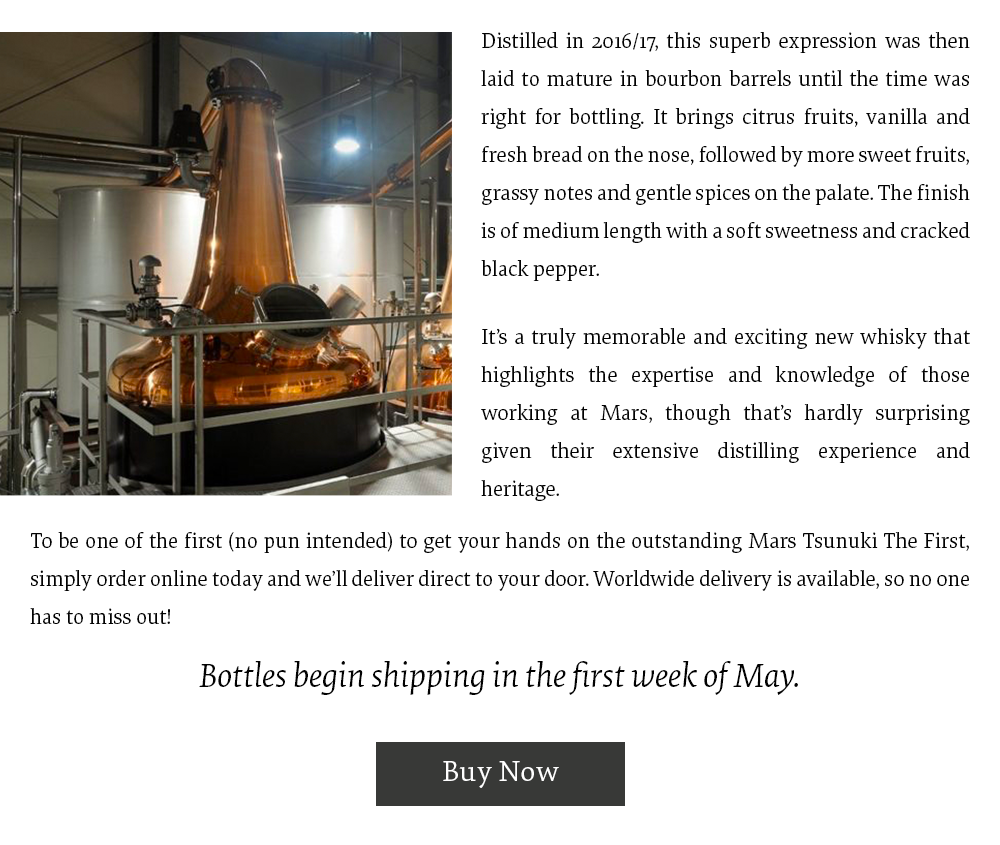Open the copper pot still photo
Viewport: 1000px width, 845px height.
[x=225, y=263]
